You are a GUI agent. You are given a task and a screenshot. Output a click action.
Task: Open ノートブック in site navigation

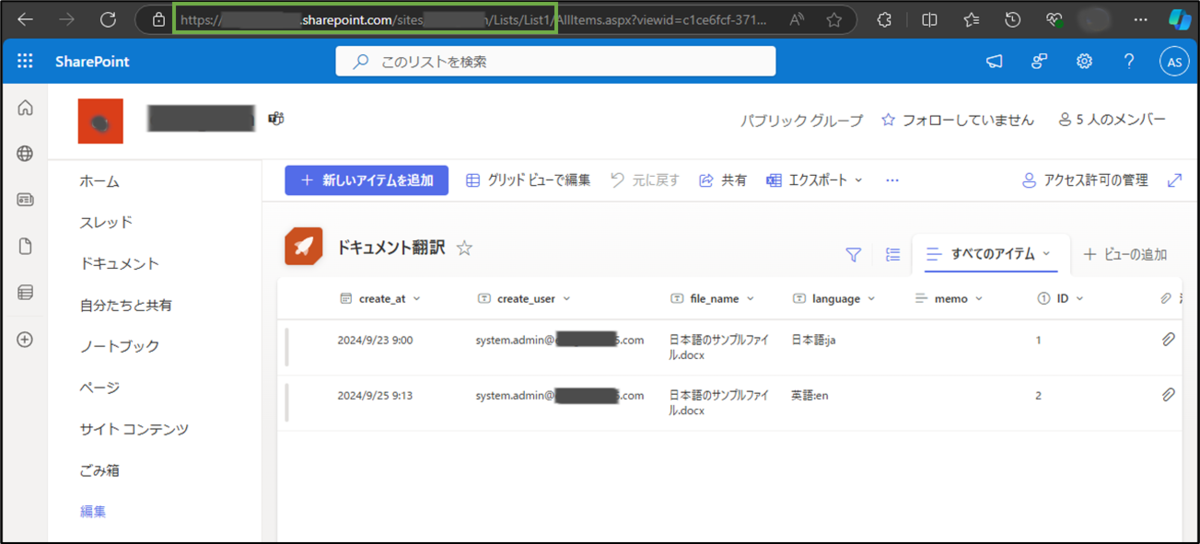click(119, 346)
